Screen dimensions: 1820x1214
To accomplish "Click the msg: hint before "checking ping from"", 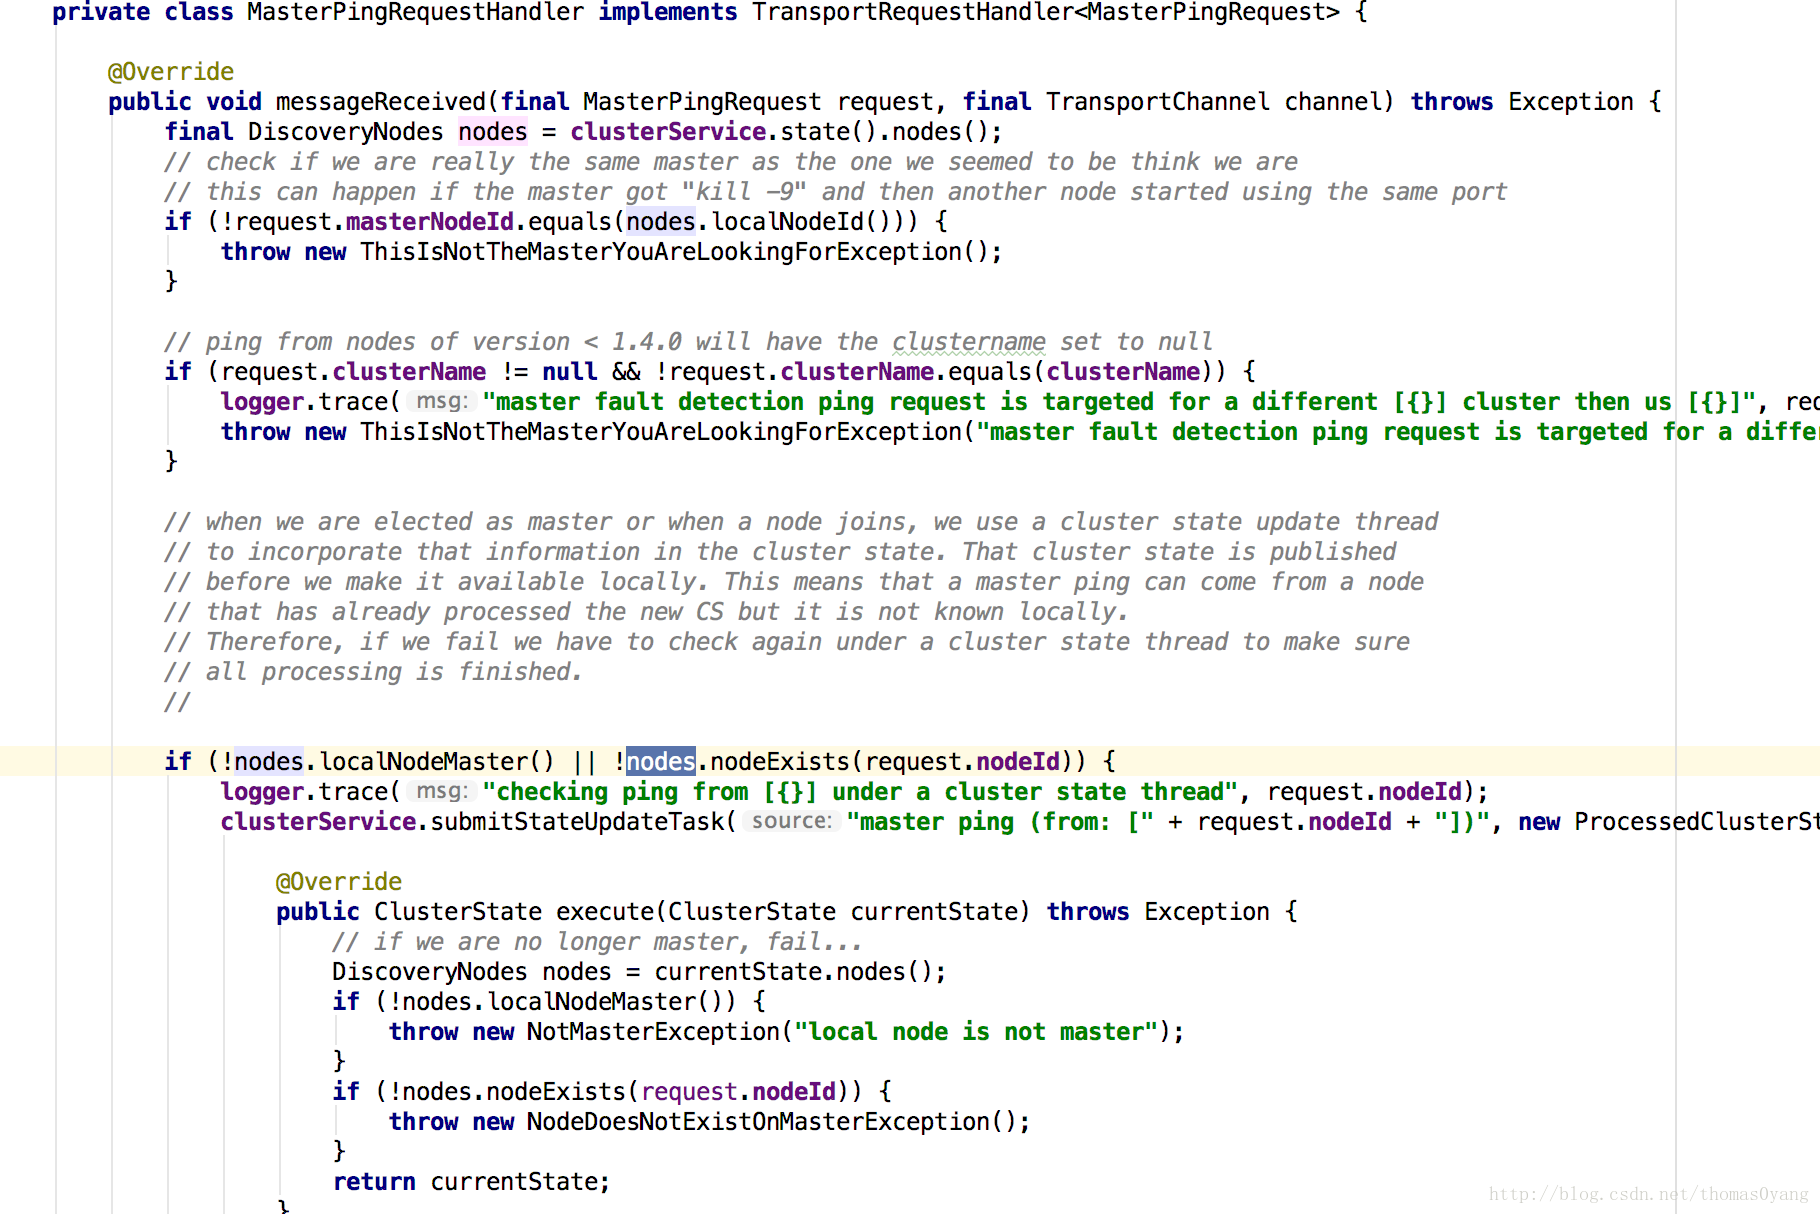I will 441,791.
